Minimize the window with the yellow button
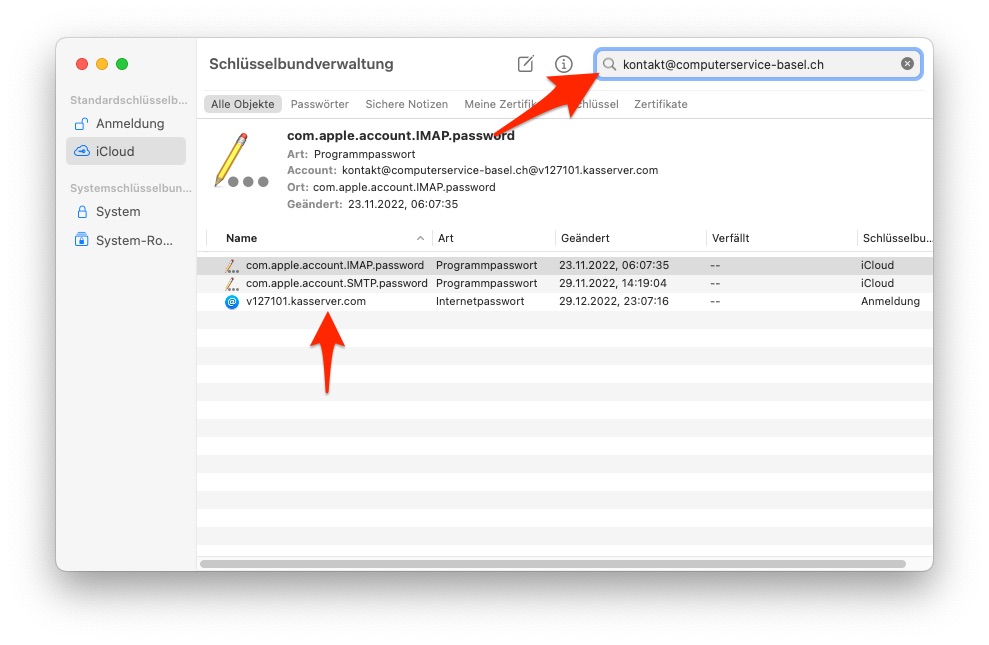Viewport: 989px width, 645px height. [x=102, y=64]
